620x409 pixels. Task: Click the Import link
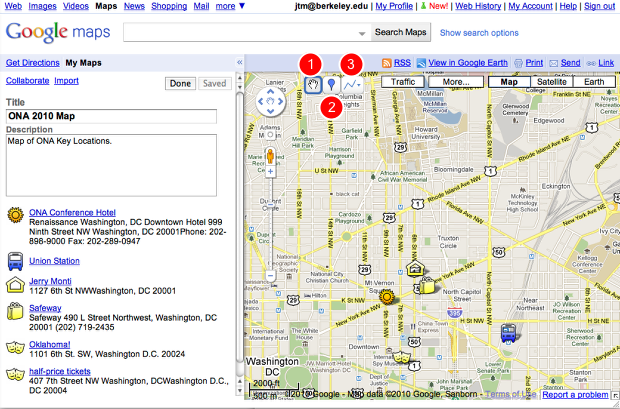66,81
